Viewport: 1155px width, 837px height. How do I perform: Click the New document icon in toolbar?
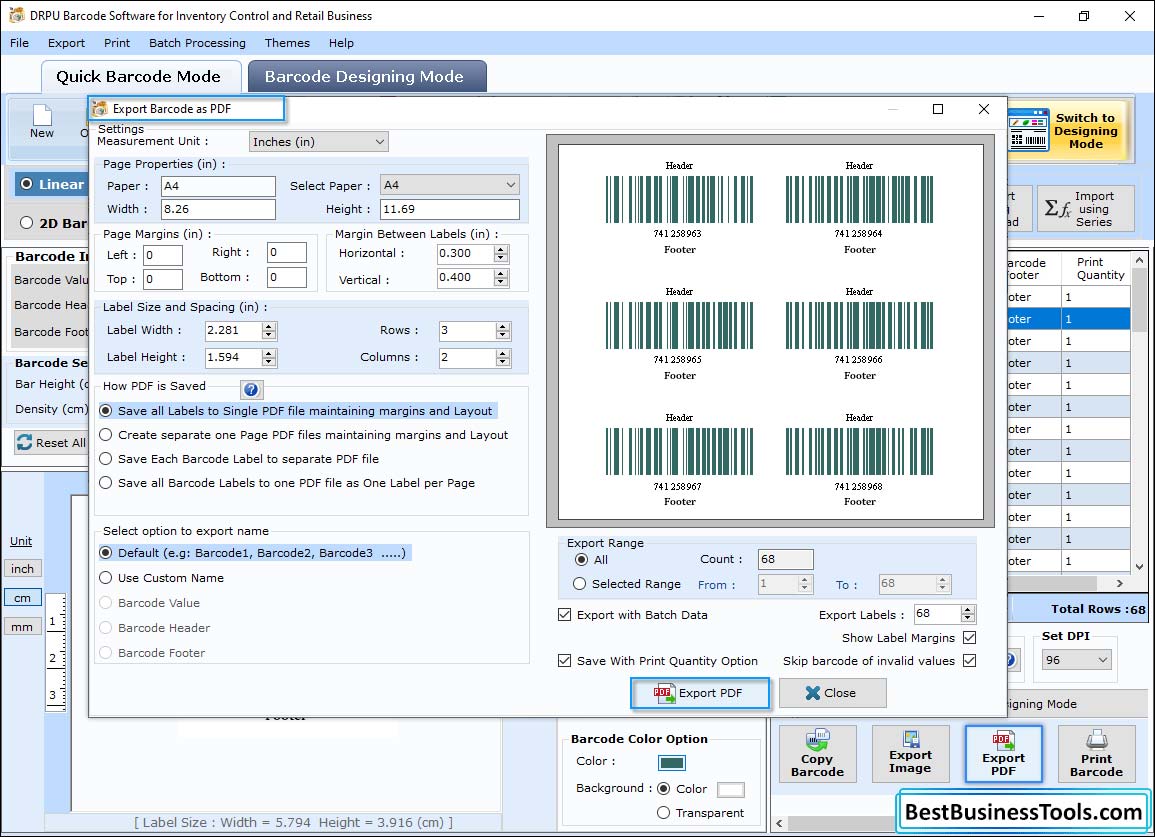[42, 116]
